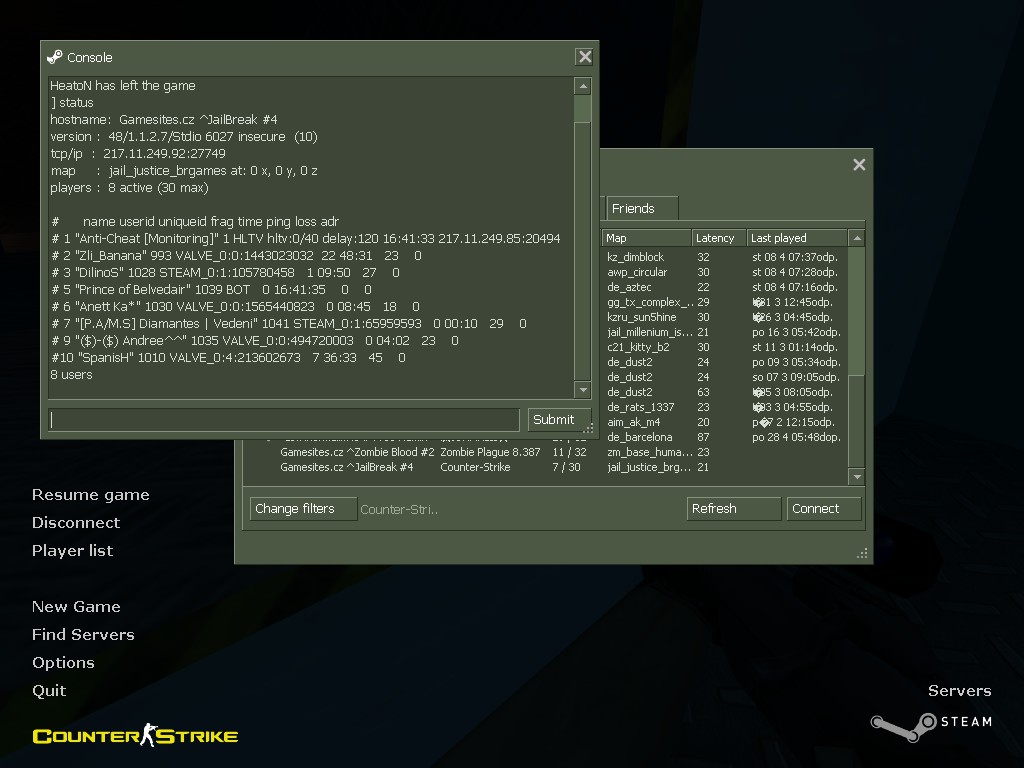The image size is (1024, 768).
Task: Click the SpanisH player line in console
Action: click(229, 357)
